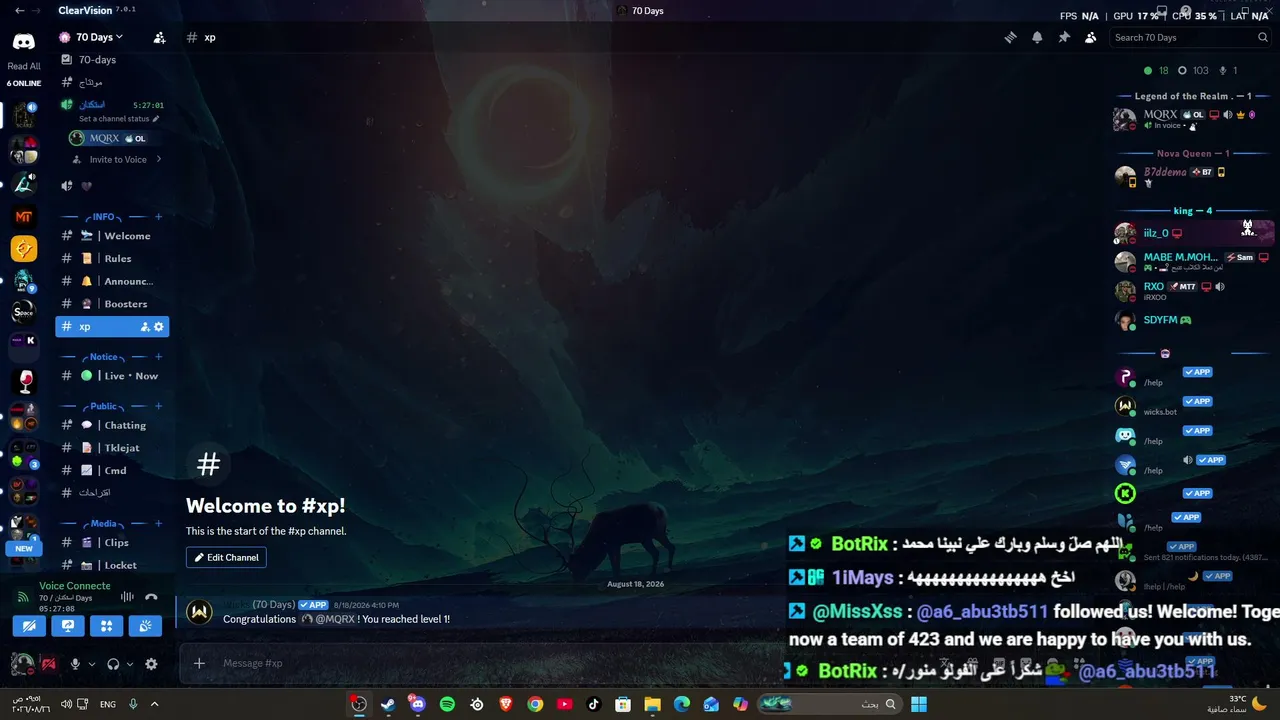
Task: Open xp channel settings gear
Action: (x=158, y=327)
